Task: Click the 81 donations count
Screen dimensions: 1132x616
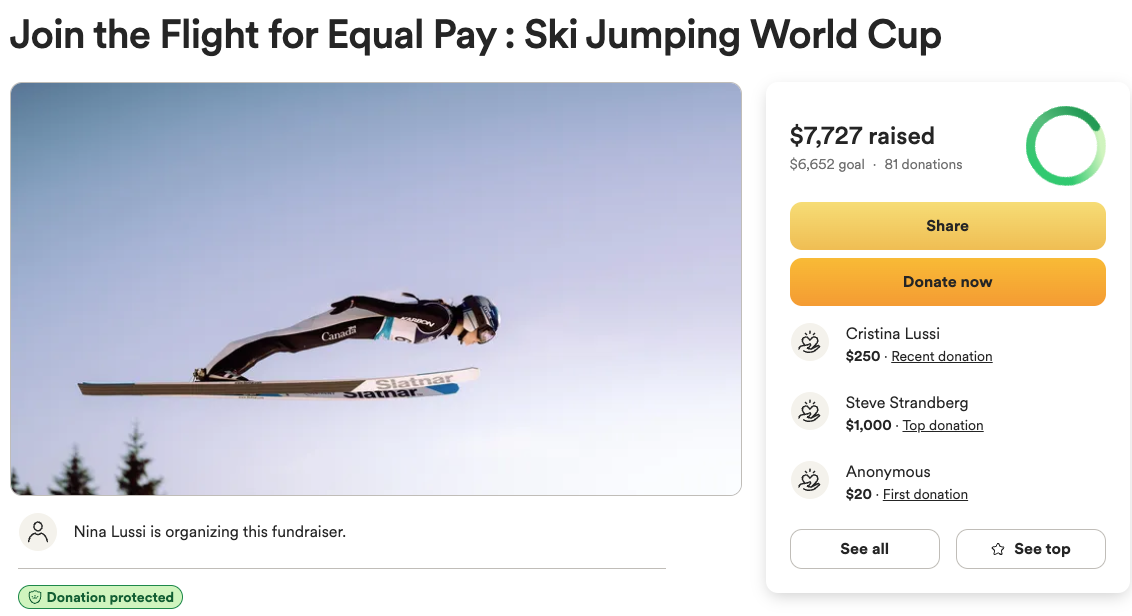Action: pyautogui.click(x=923, y=164)
